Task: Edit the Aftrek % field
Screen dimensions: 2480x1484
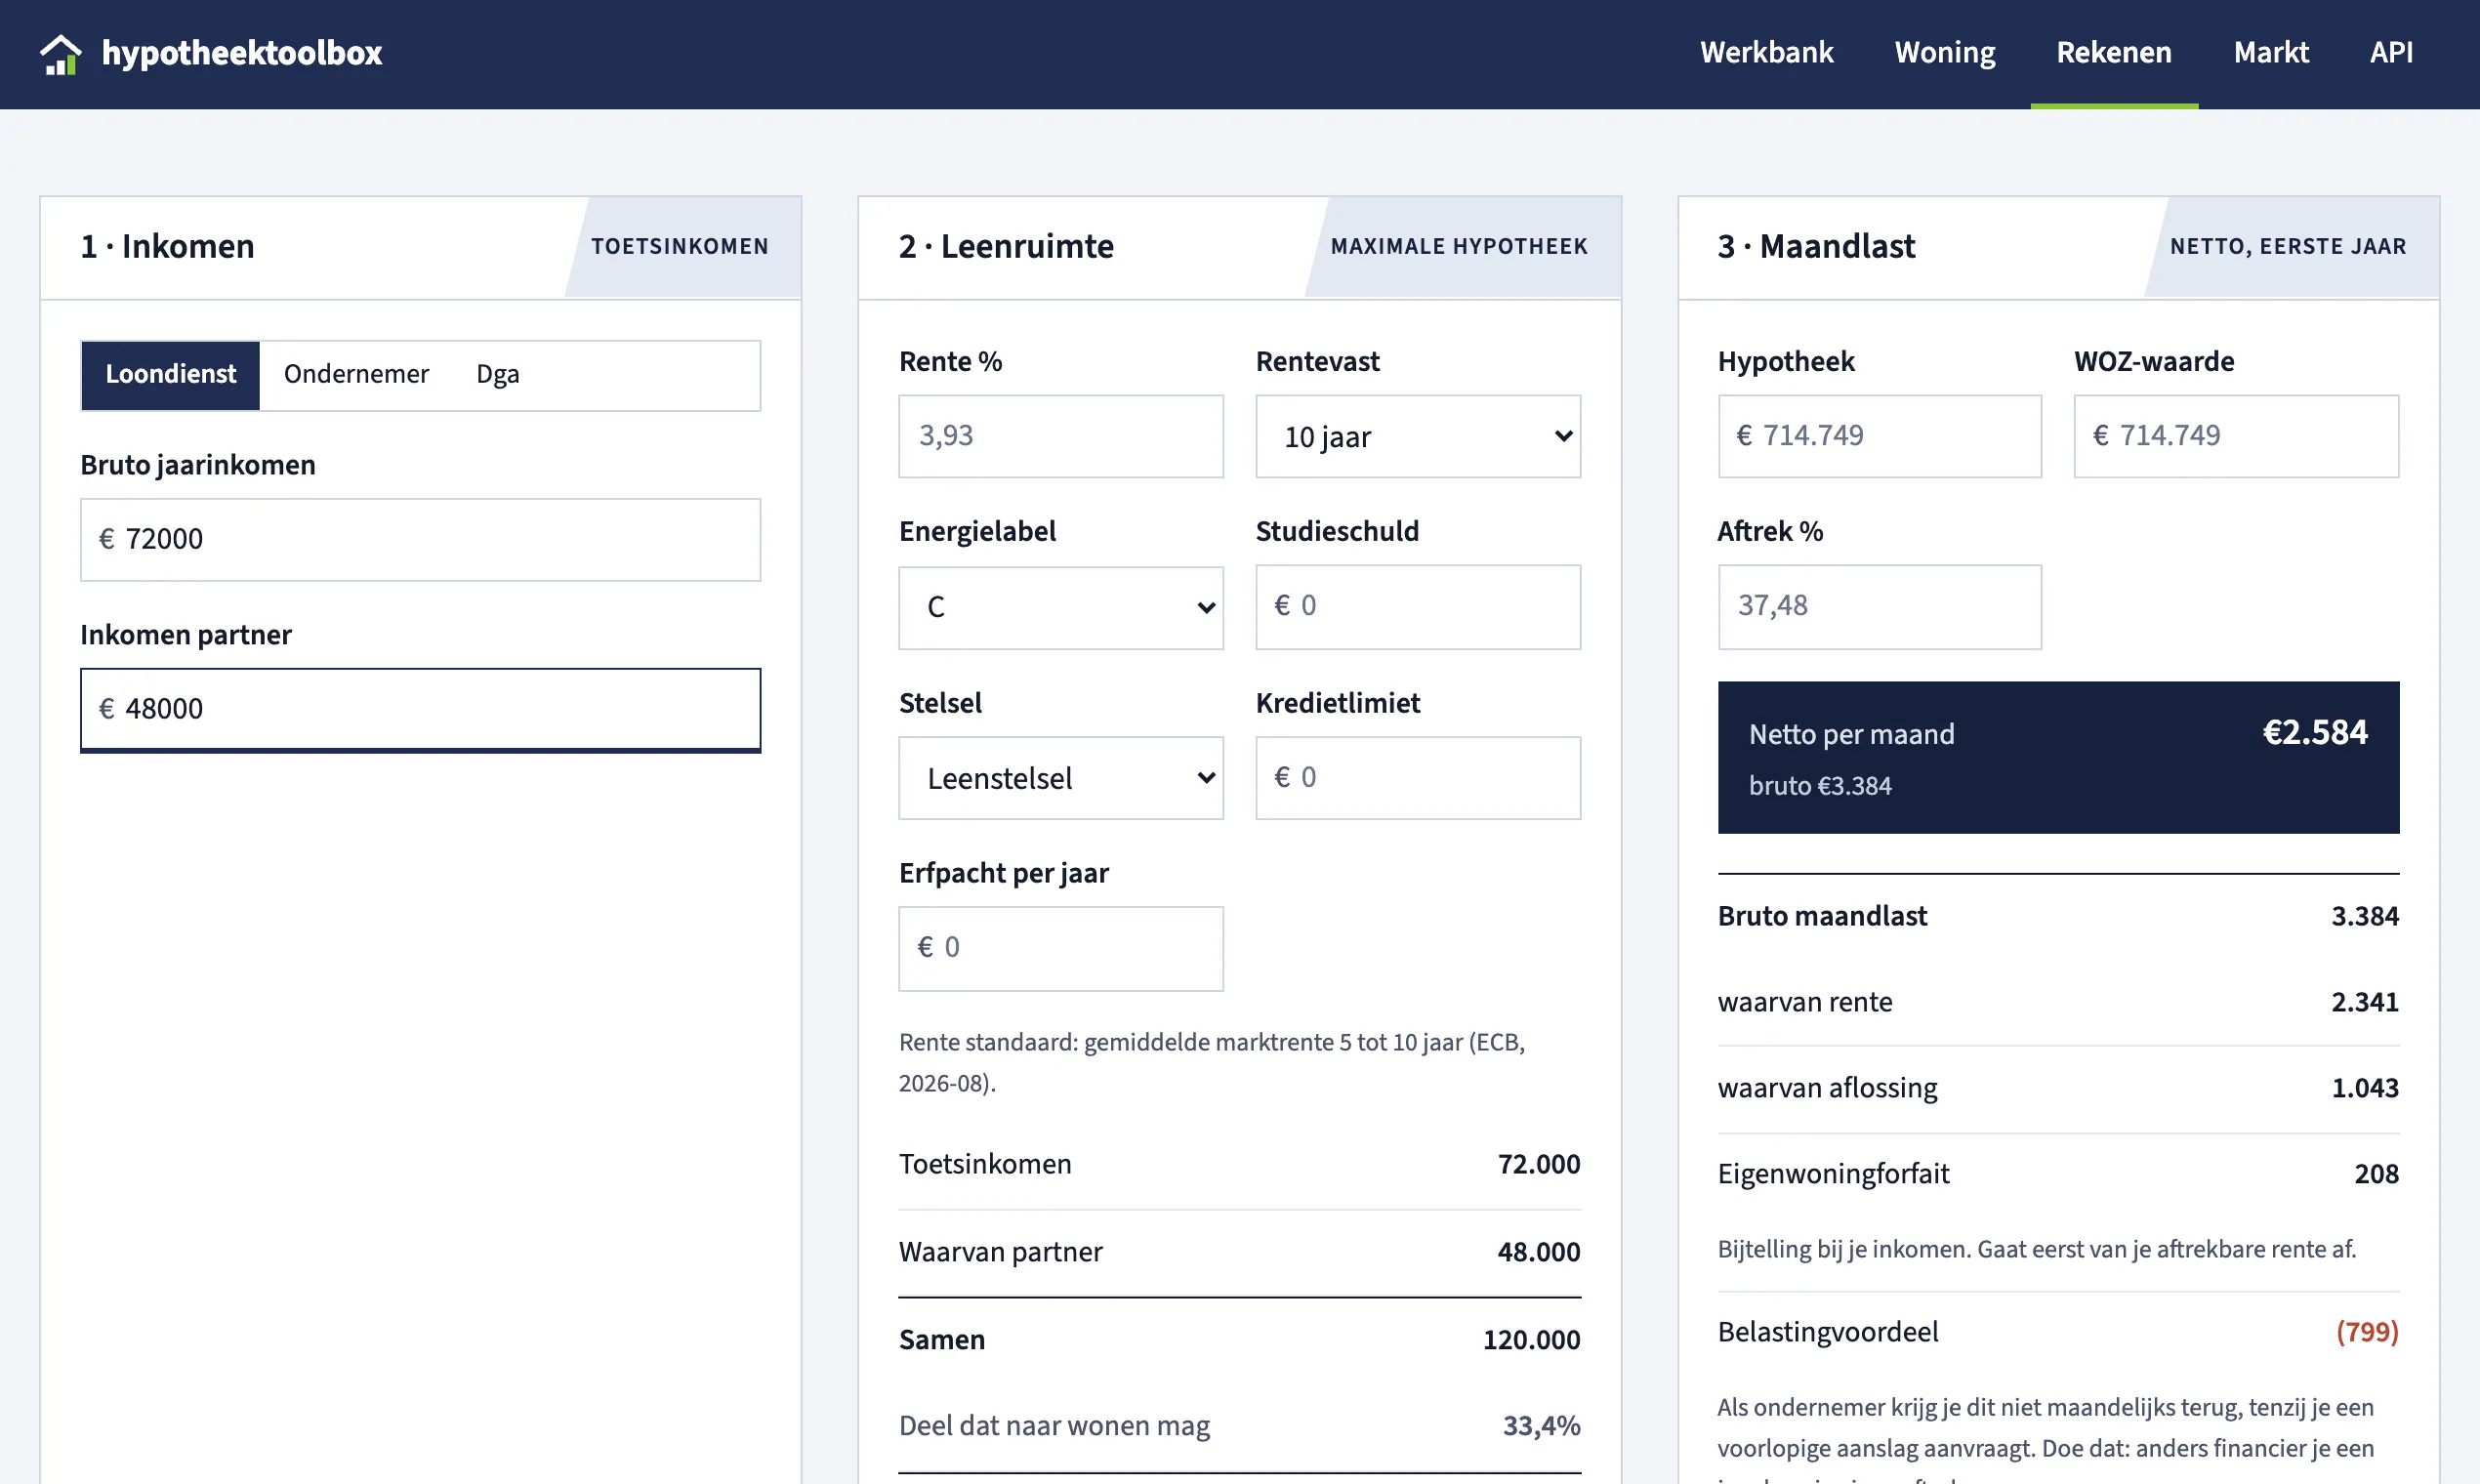Action: point(1879,606)
